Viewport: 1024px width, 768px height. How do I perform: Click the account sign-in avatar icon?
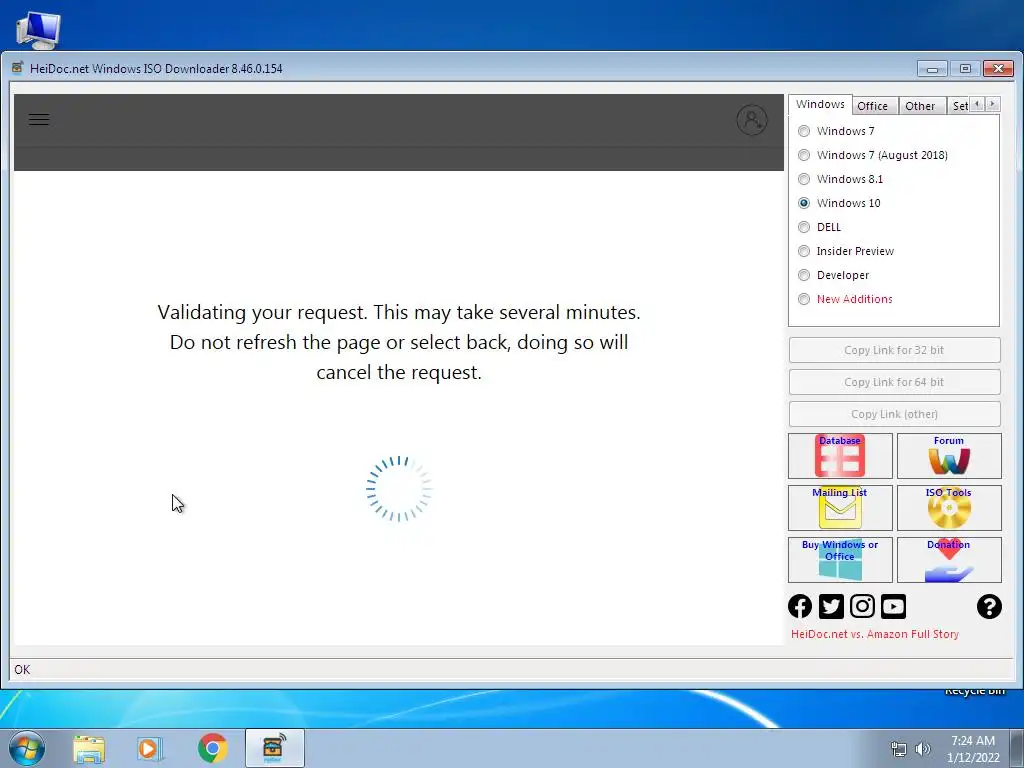click(752, 120)
